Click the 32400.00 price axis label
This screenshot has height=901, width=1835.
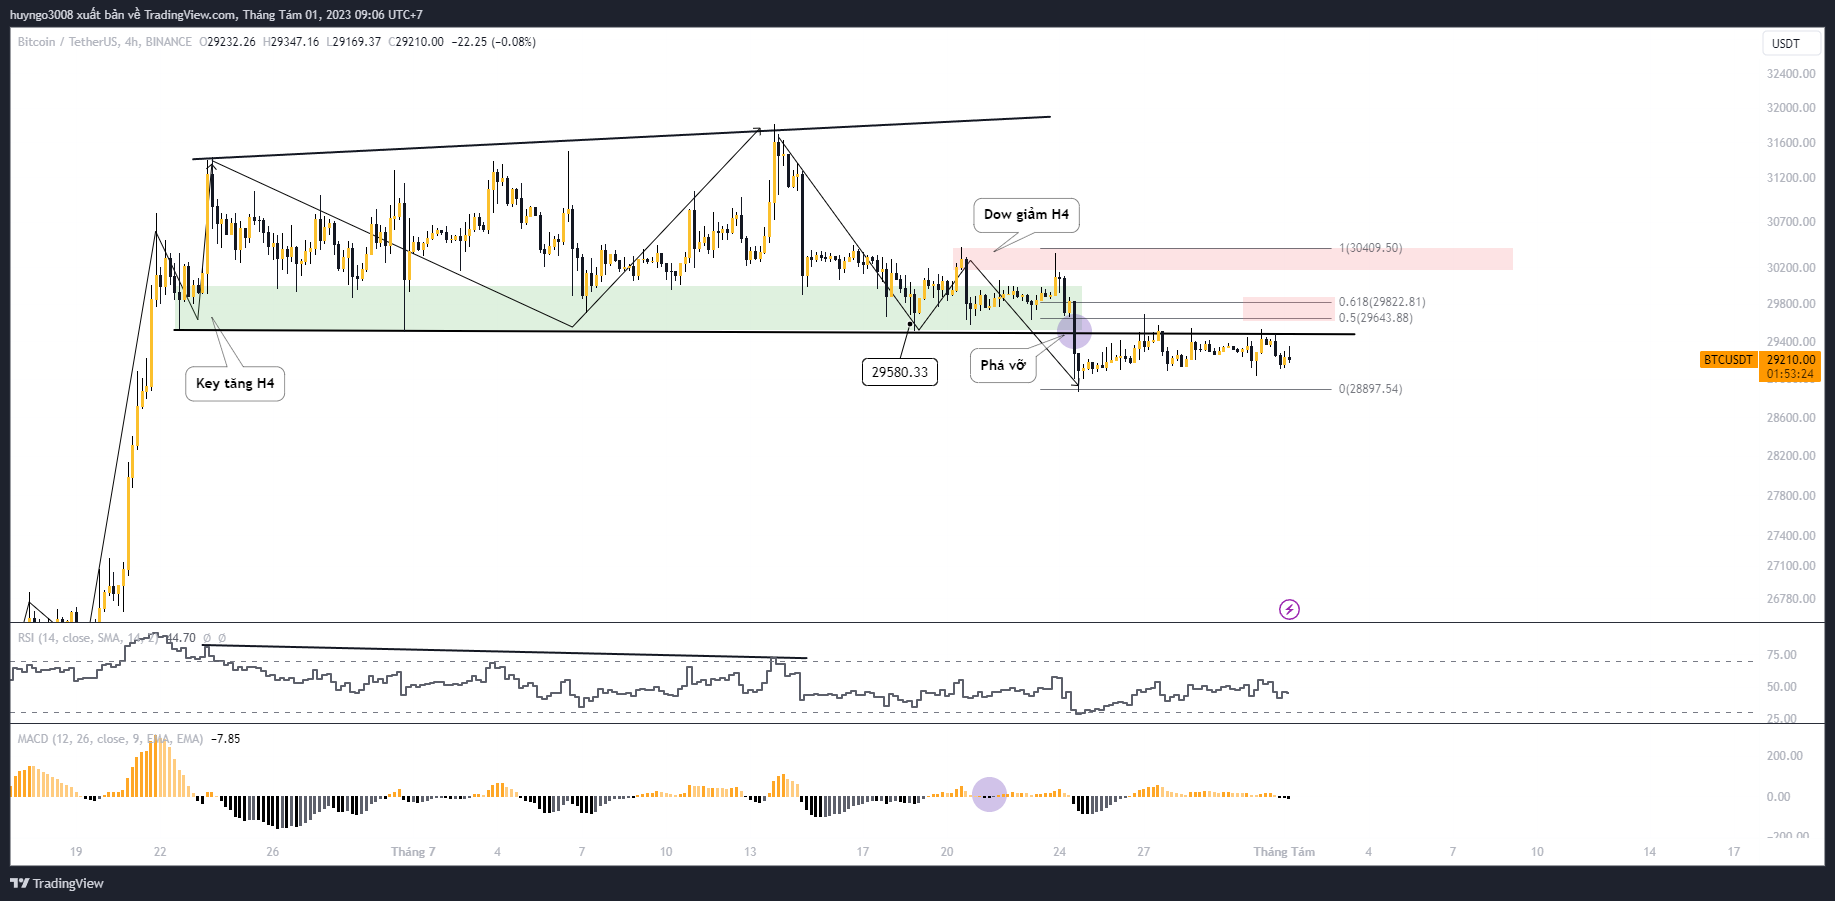tap(1791, 74)
